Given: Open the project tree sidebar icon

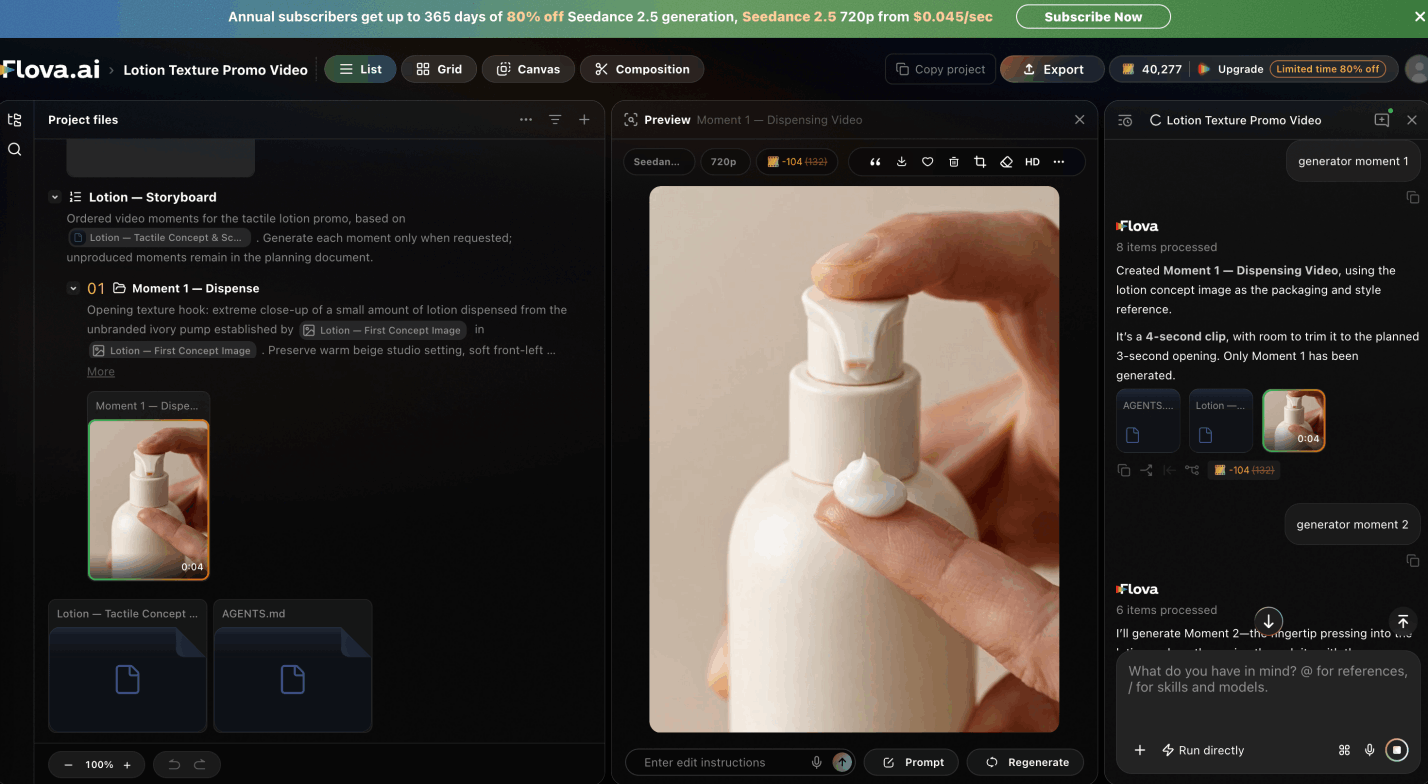Looking at the screenshot, I should coord(14,120).
